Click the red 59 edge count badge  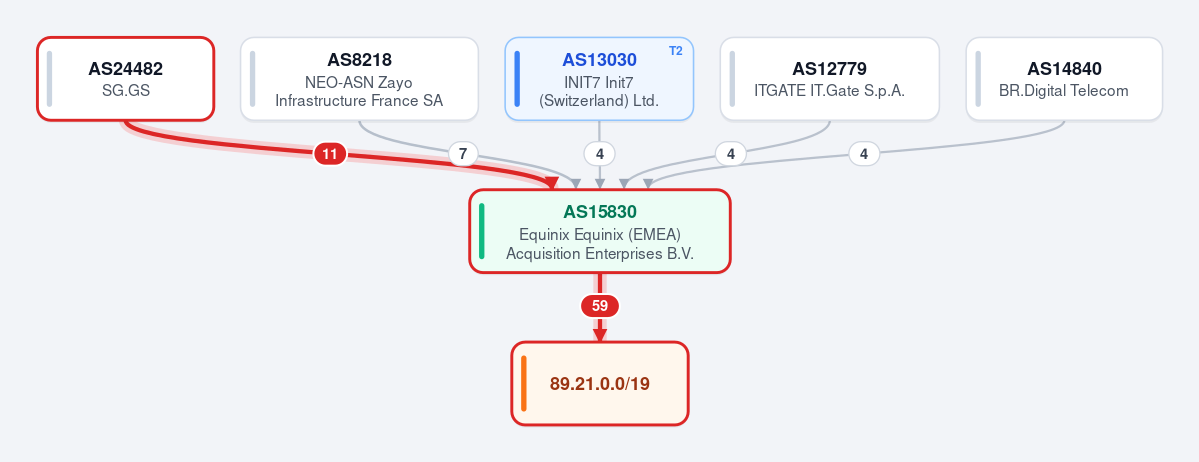(x=600, y=307)
